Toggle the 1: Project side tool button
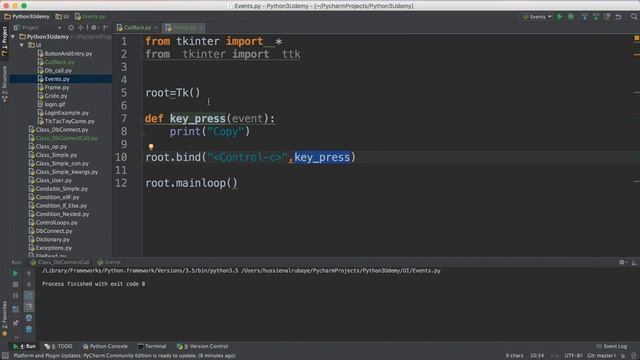The height and width of the screenshot is (360, 640). pyautogui.click(x=4, y=42)
